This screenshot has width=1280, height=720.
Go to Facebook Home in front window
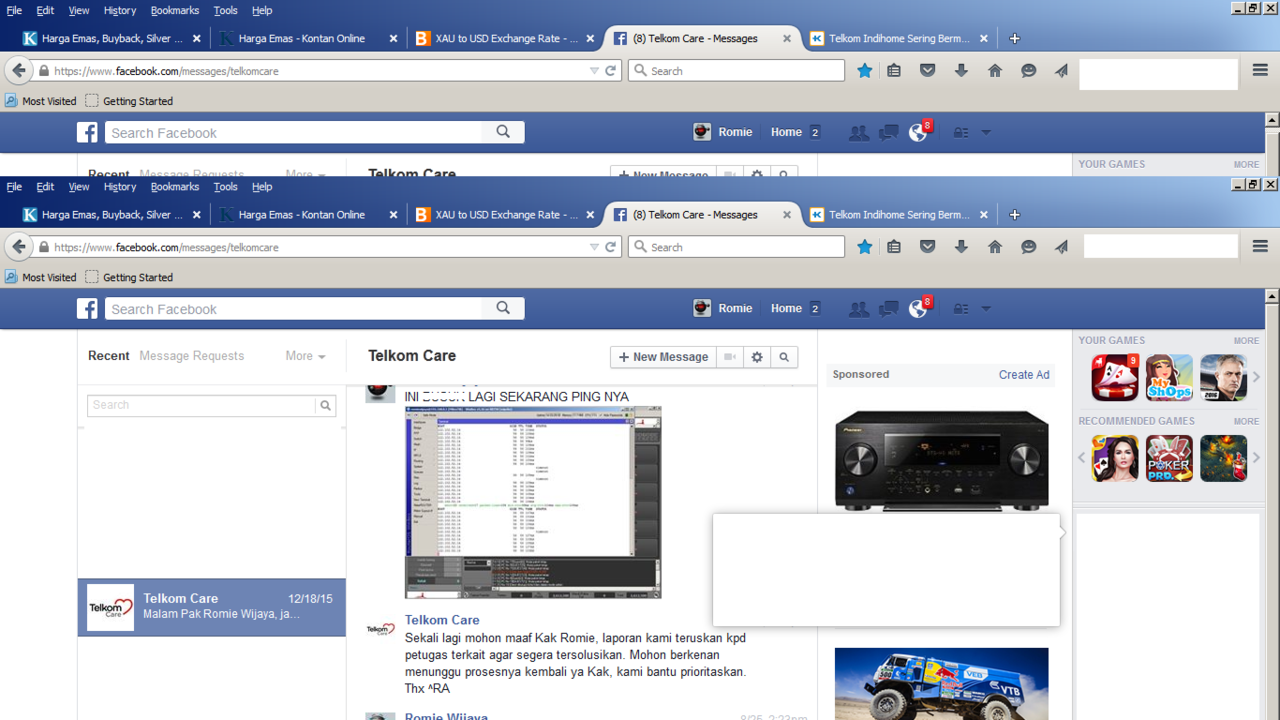click(786, 309)
